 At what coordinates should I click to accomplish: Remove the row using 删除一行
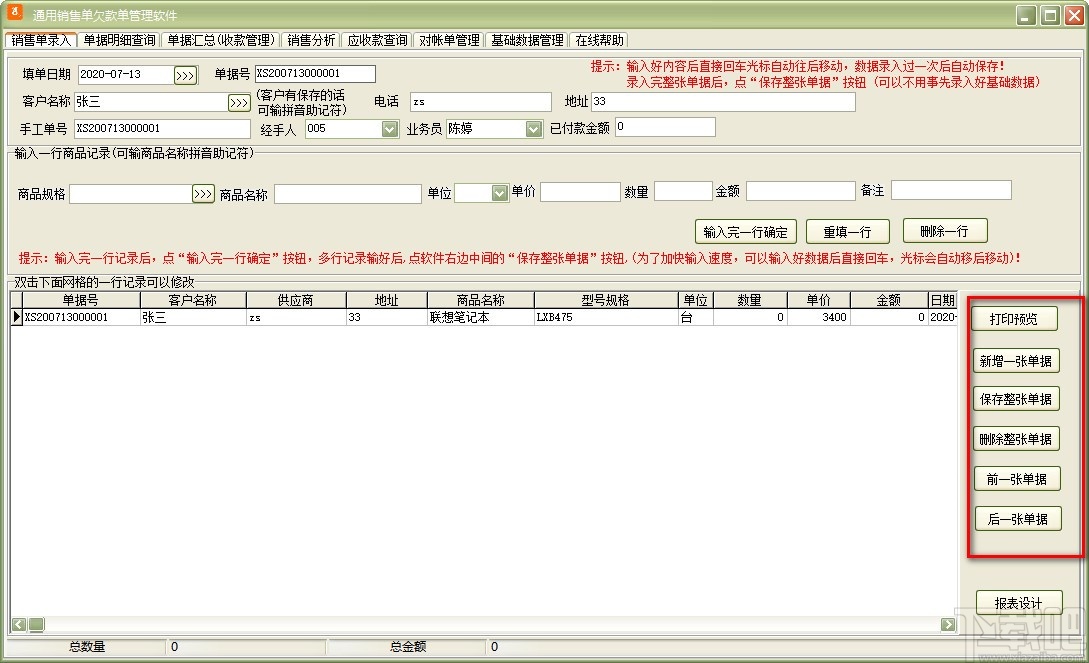pos(944,230)
